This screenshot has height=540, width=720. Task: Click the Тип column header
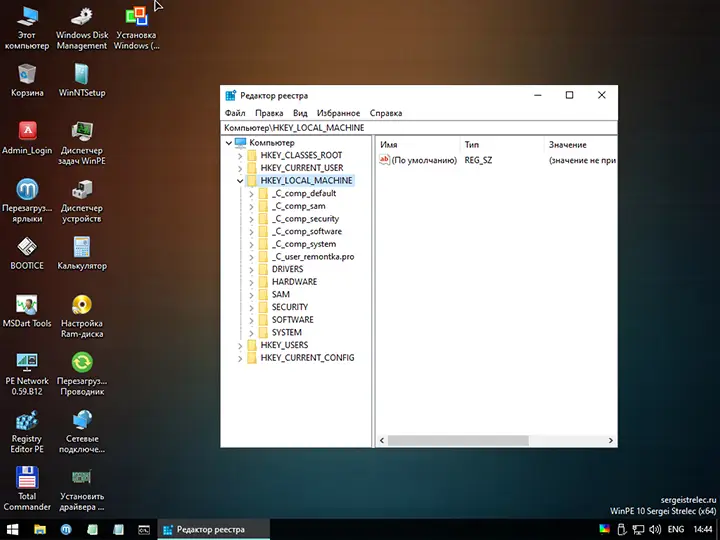pos(502,145)
